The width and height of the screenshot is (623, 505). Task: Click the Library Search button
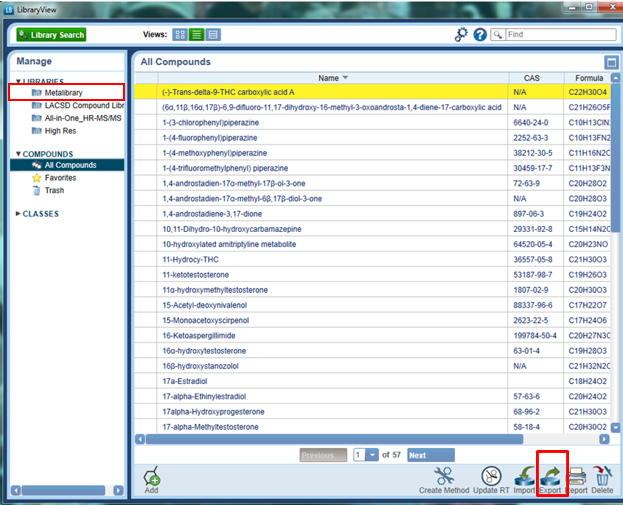[50, 34]
